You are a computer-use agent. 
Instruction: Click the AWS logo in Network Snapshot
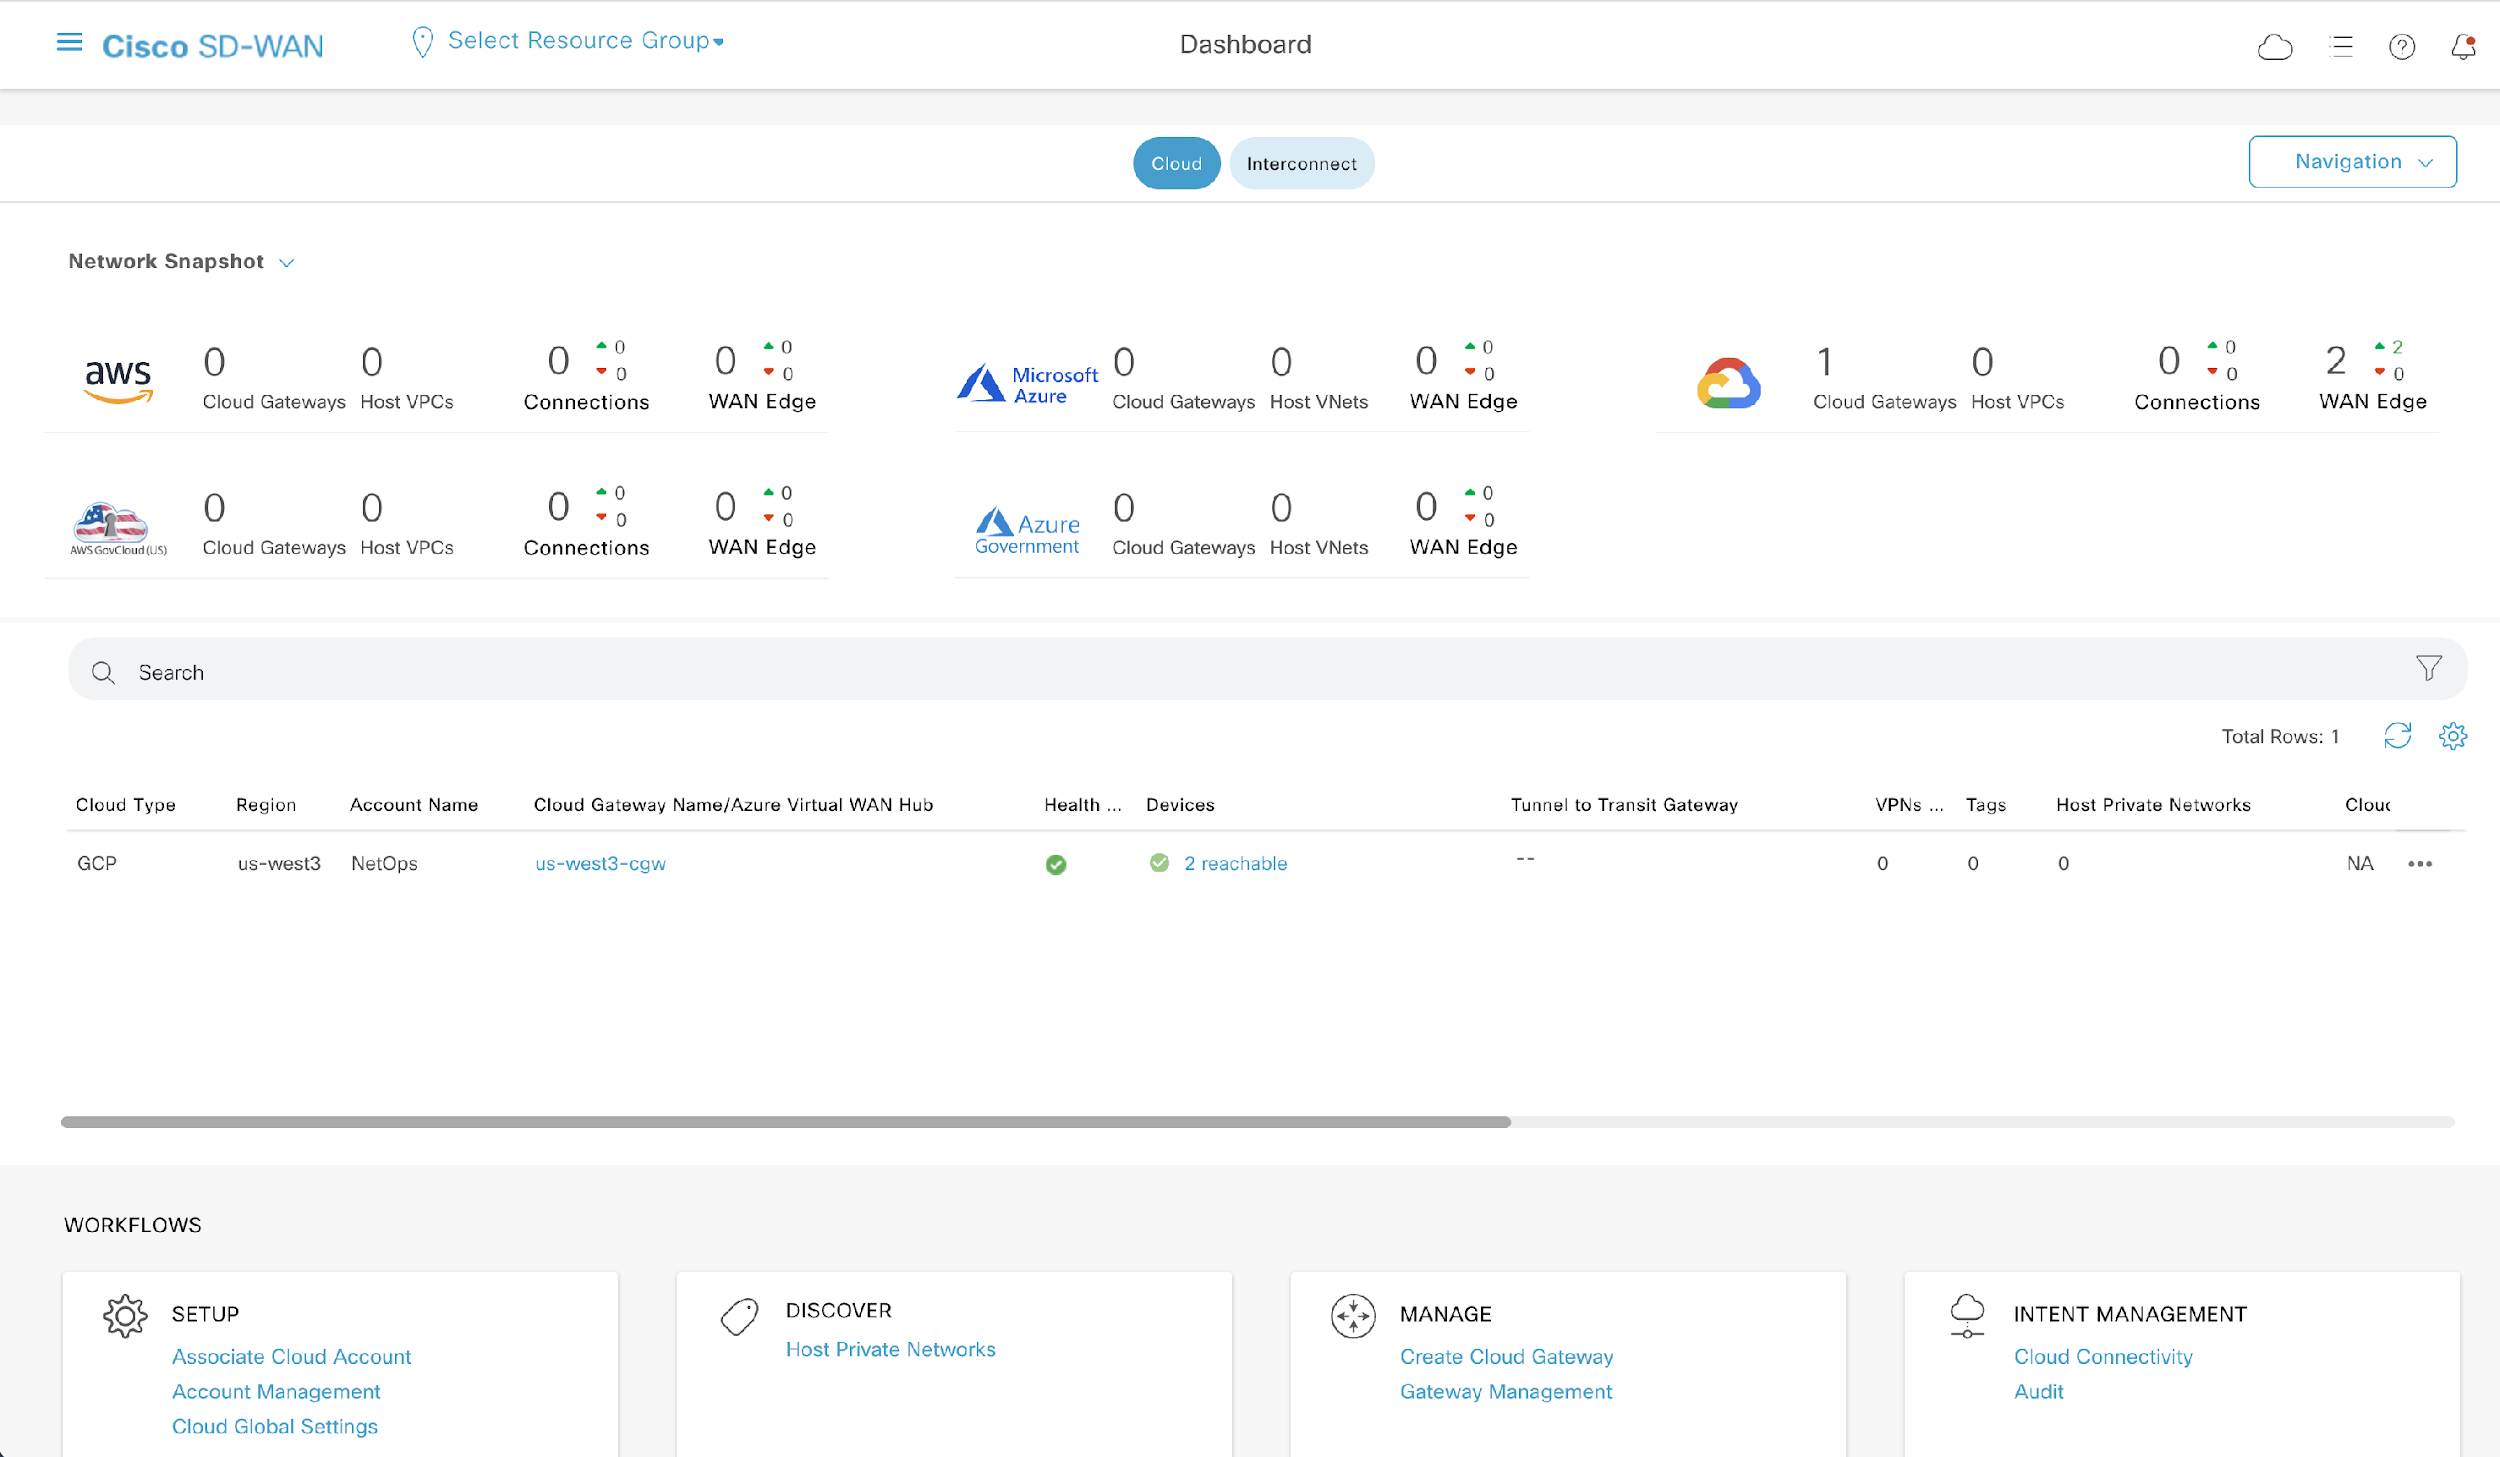coord(118,380)
